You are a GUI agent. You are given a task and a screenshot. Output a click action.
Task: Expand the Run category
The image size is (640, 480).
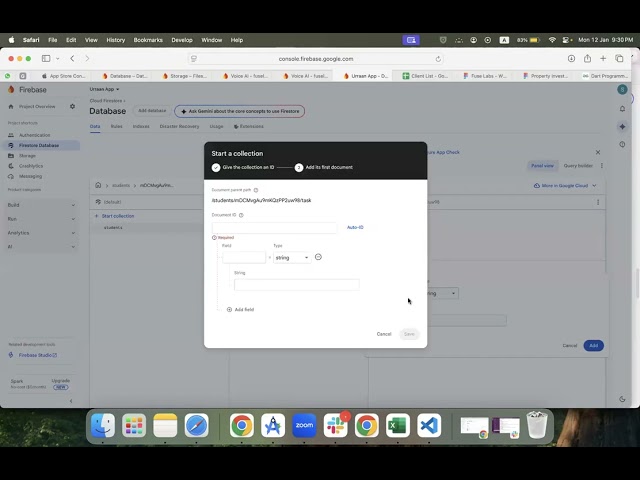click(x=42, y=219)
